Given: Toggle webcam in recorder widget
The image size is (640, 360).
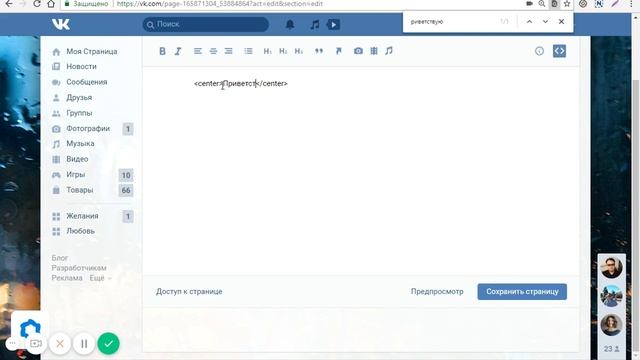Looking at the screenshot, I should pos(36,344).
